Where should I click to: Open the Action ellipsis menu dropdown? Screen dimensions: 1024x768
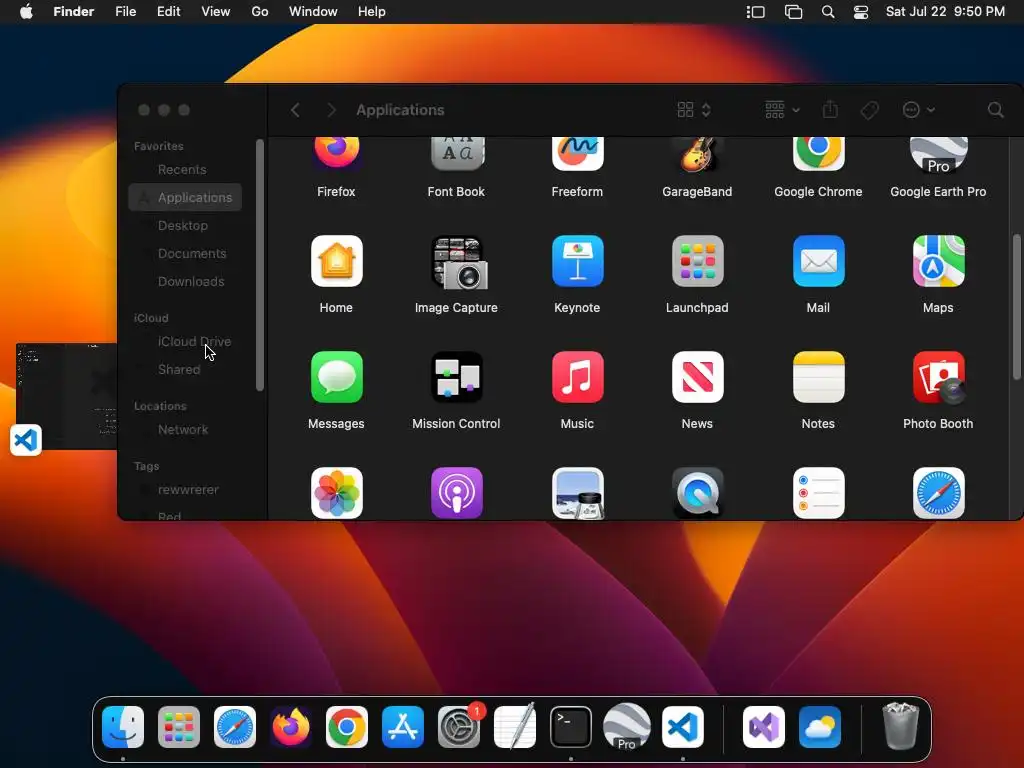coord(918,110)
